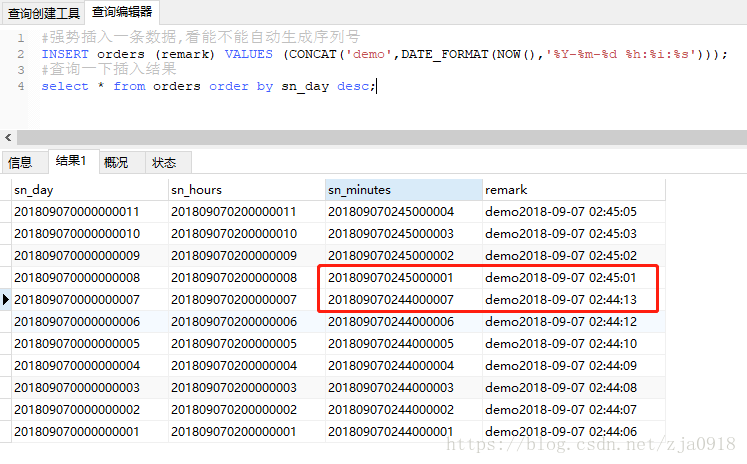Click the horizontal scrollbar track under the editor
Image resolution: width=747 pixels, height=464 pixels.
point(382,138)
